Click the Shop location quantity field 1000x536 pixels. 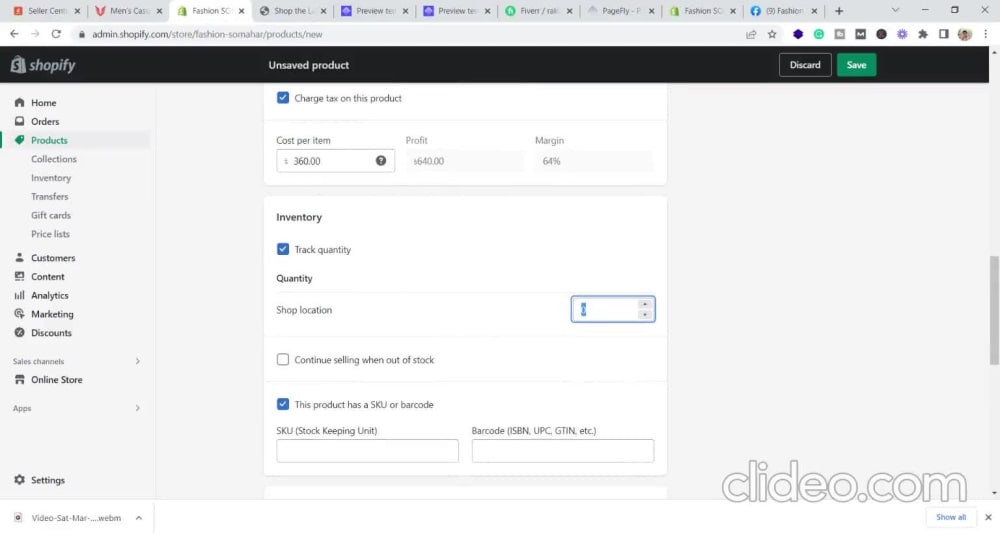coord(613,309)
